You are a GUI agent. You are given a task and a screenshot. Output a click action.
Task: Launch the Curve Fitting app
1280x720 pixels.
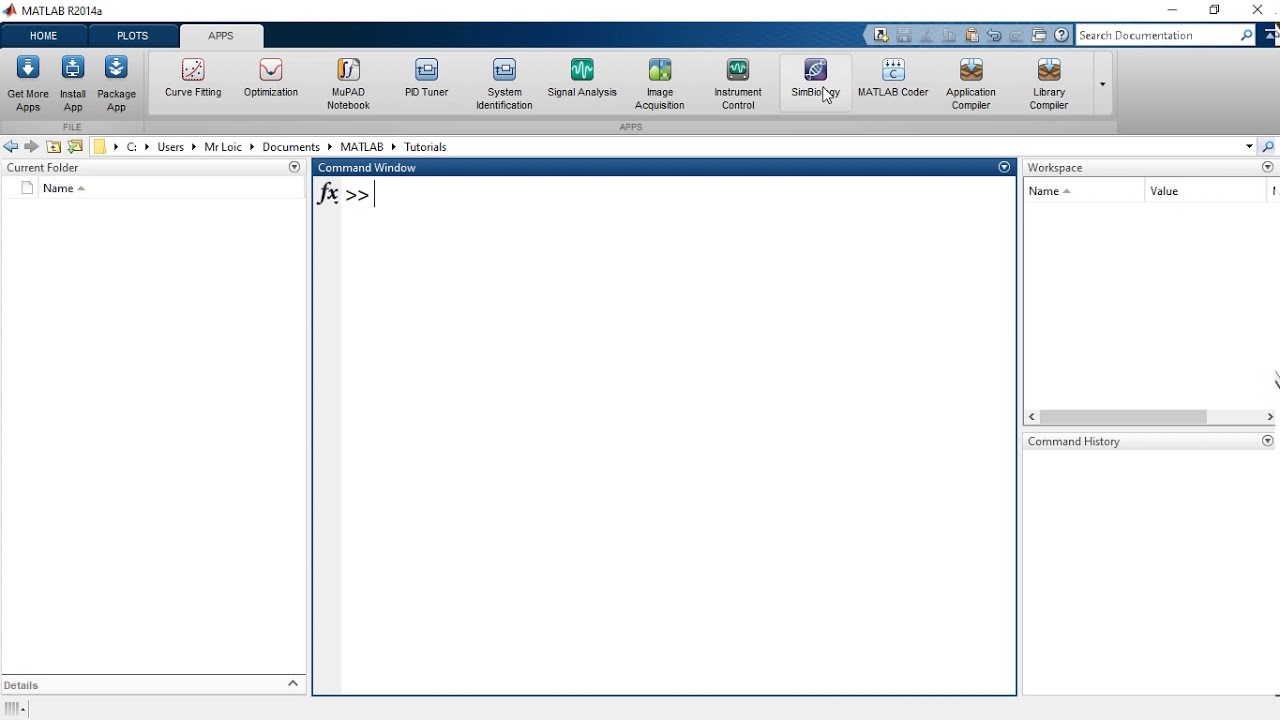[193, 78]
